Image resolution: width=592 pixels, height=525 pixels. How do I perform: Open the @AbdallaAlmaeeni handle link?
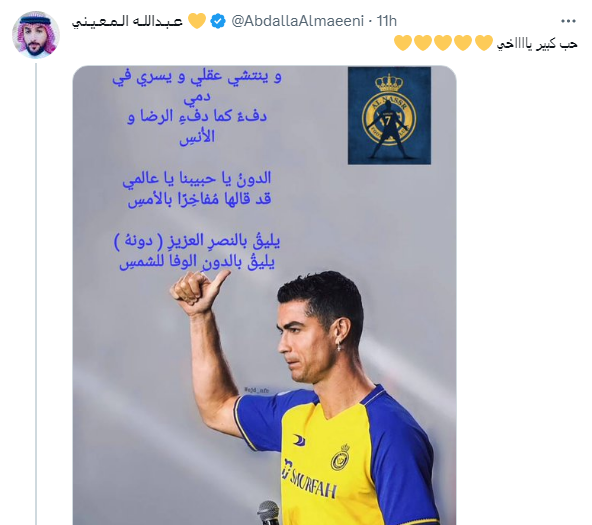coord(297,21)
